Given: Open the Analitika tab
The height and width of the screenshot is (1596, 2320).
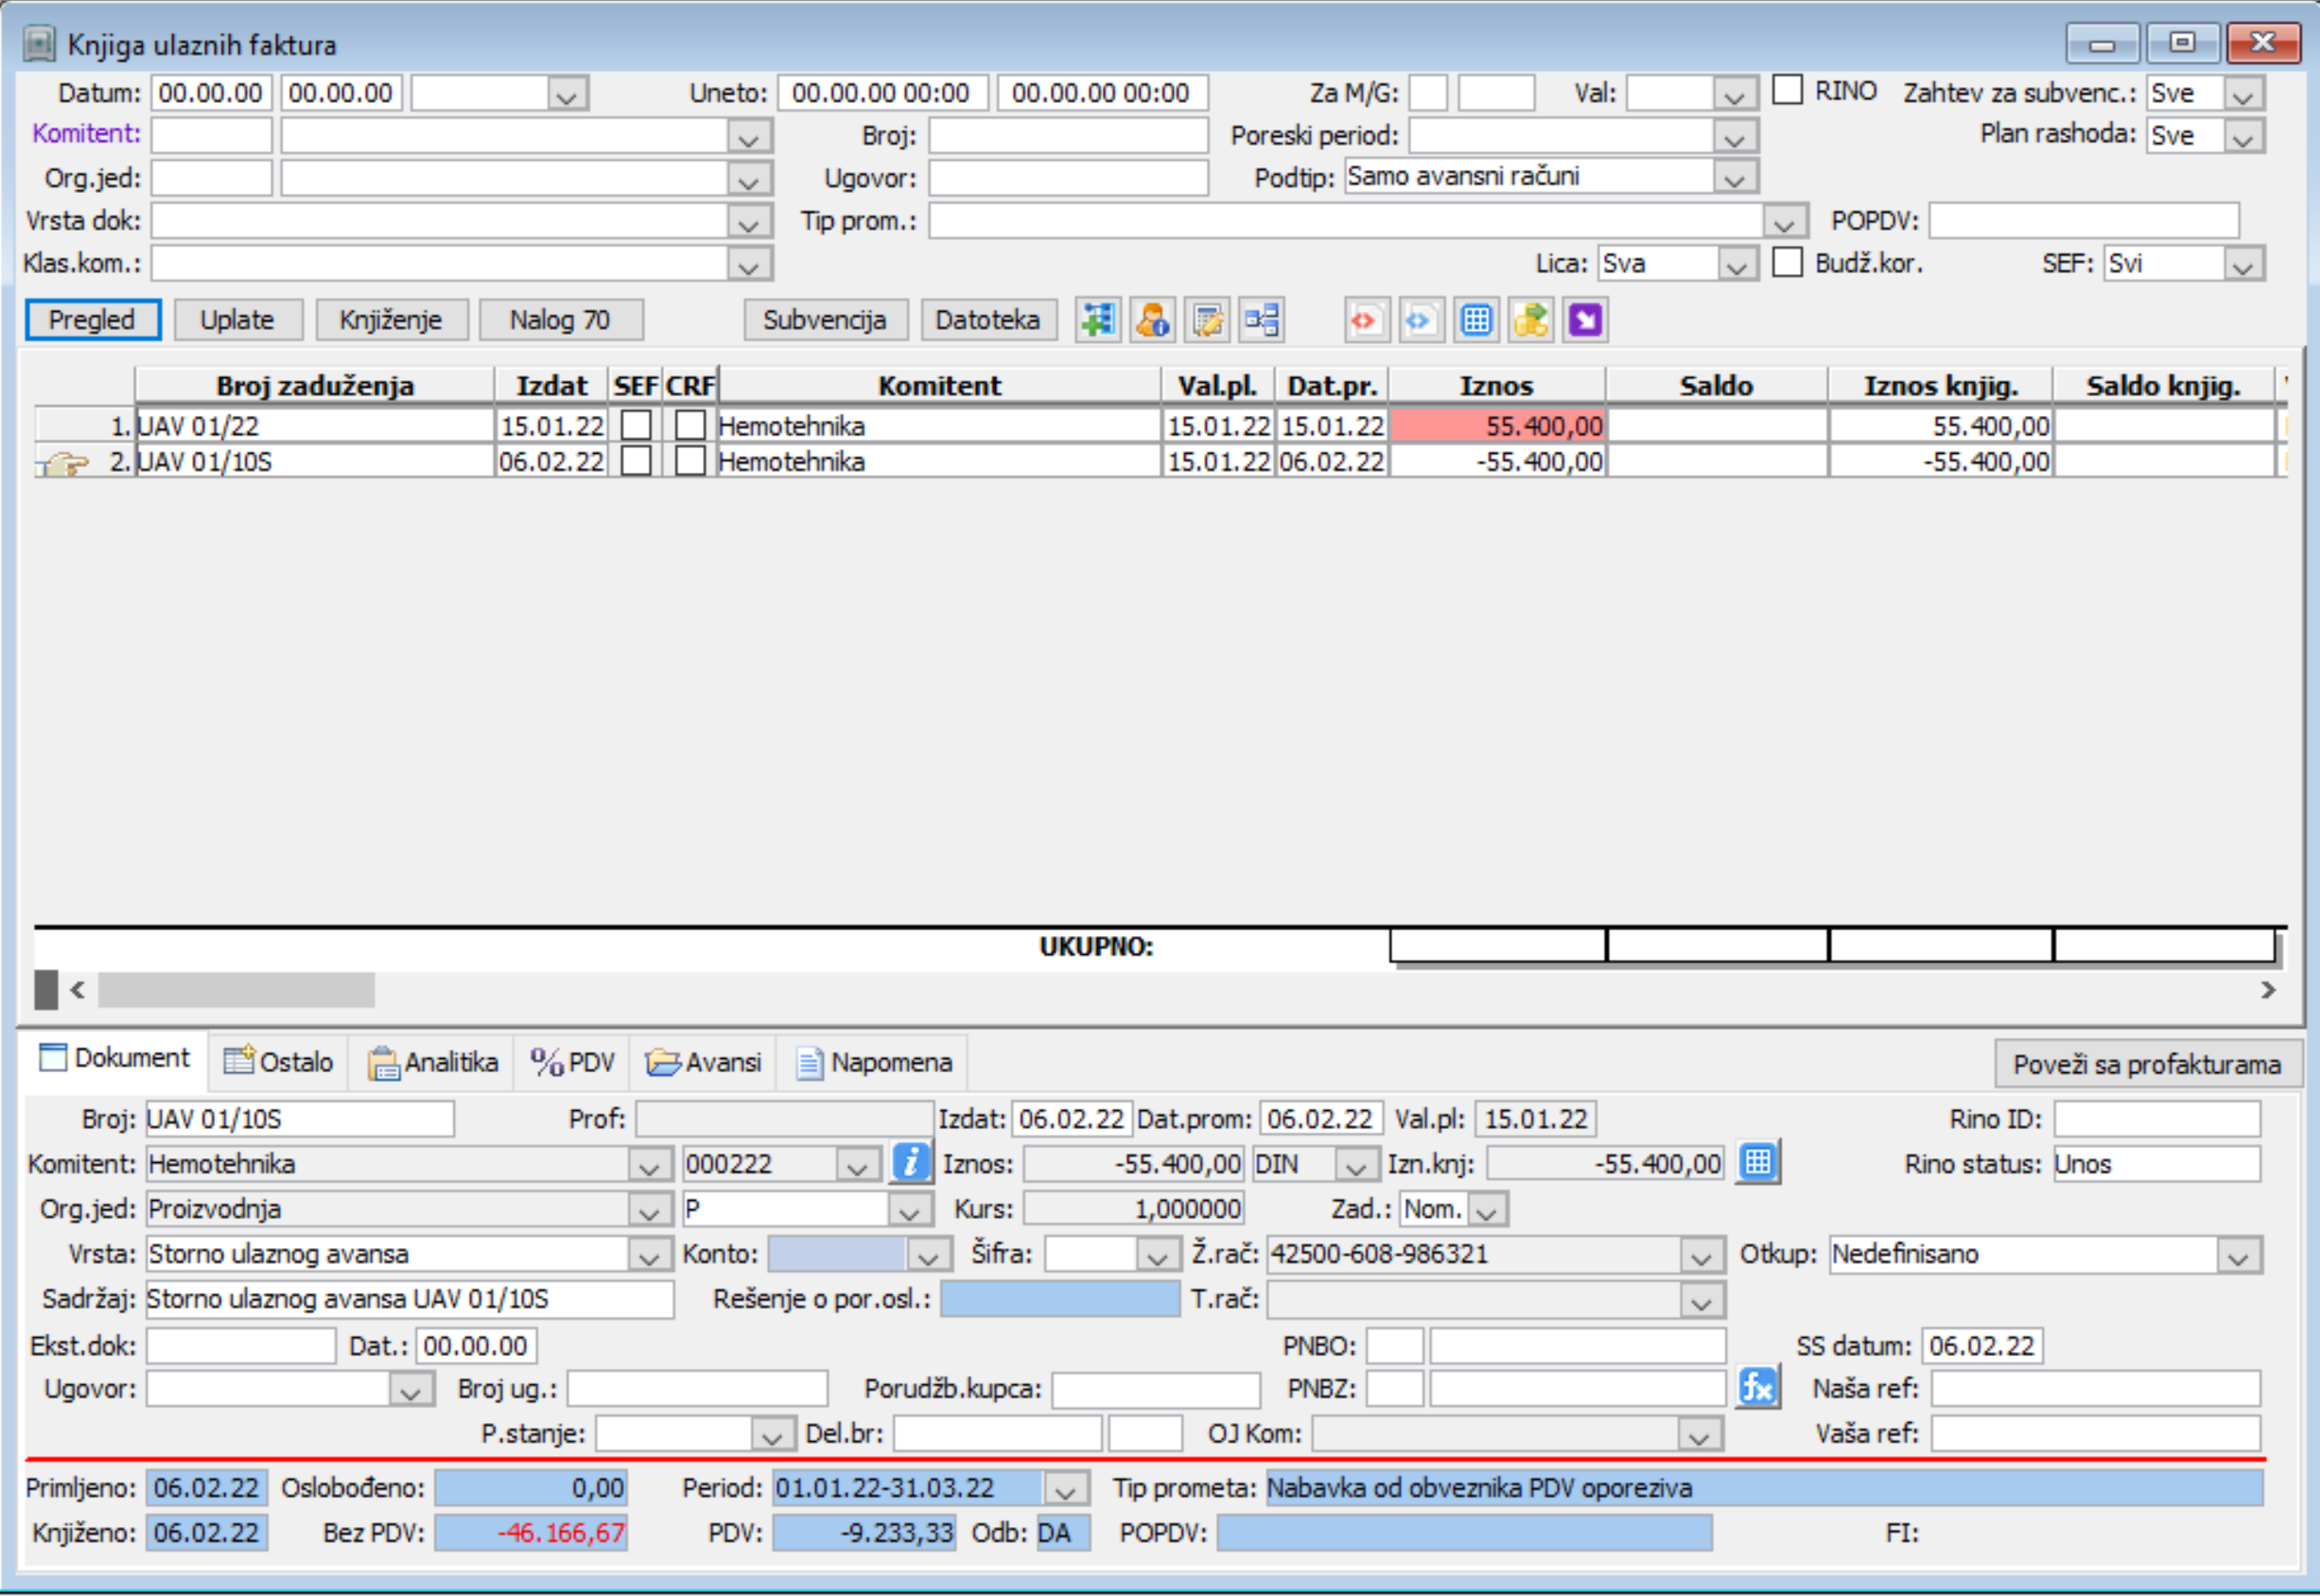Looking at the screenshot, I should tap(433, 1062).
